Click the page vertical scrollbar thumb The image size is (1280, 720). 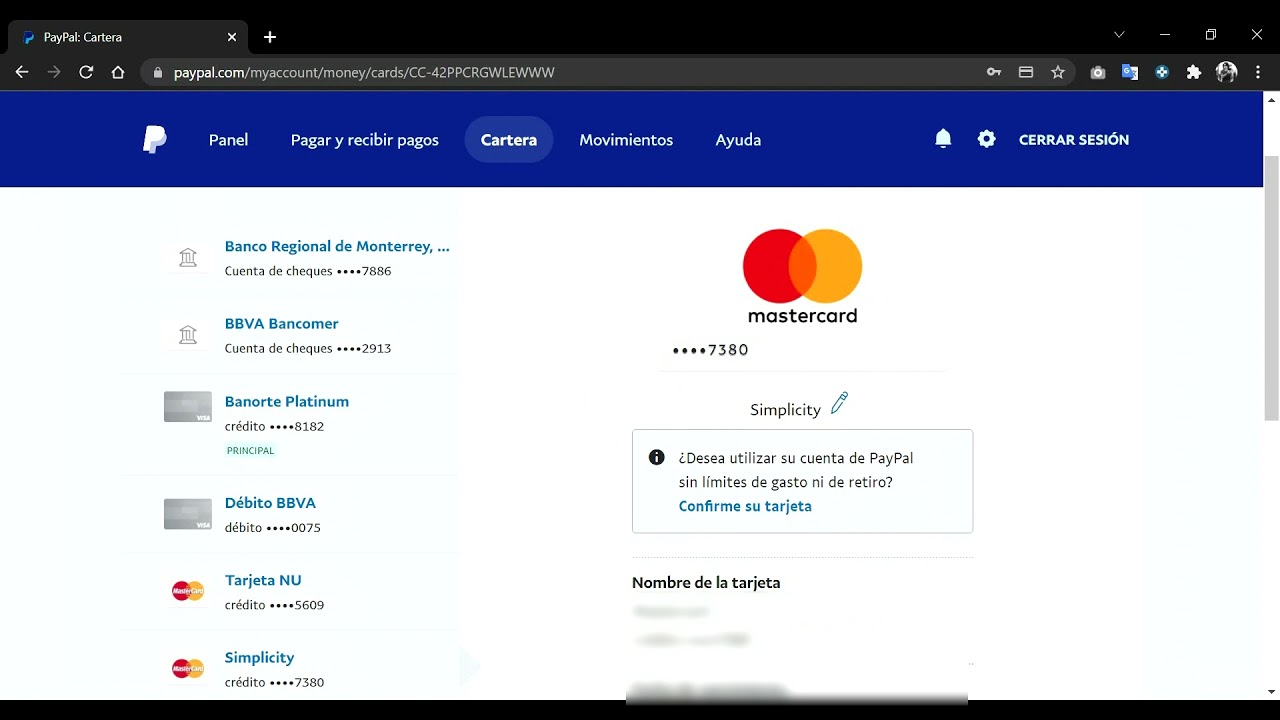pyautogui.click(x=1272, y=288)
